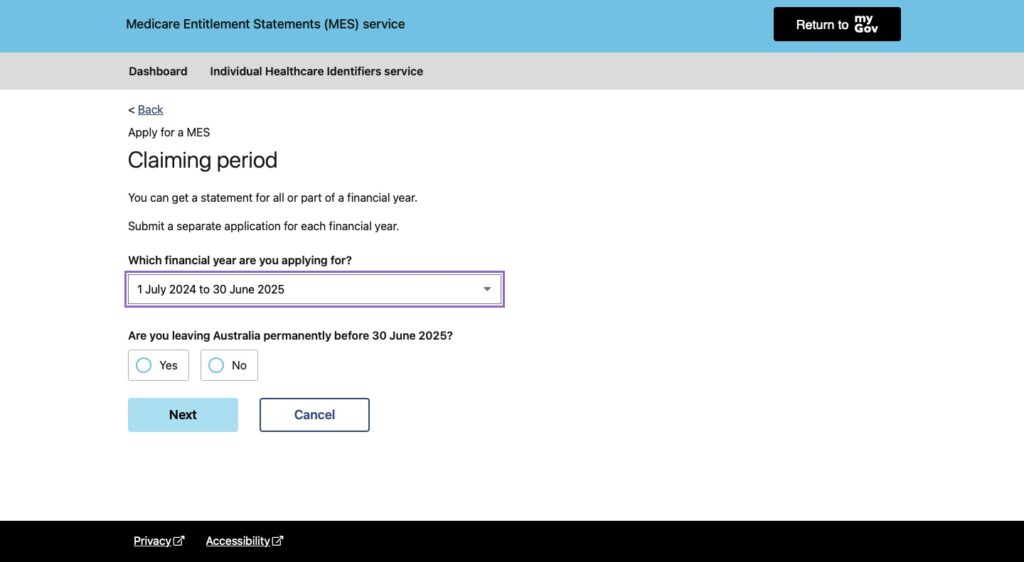Click the Next button

point(183,414)
